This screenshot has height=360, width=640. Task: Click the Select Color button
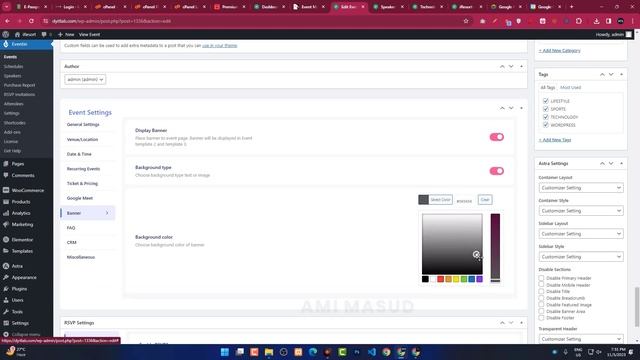436,200
